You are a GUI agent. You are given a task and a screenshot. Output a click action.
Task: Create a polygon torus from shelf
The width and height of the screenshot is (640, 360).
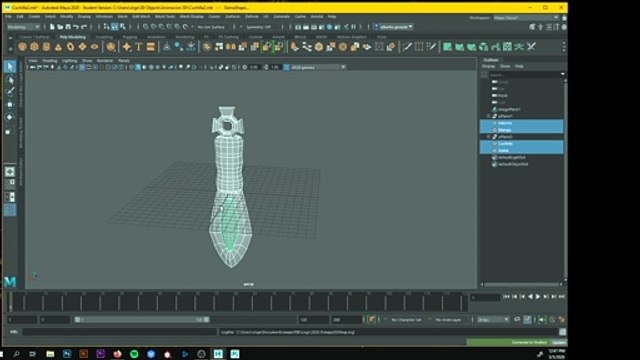click(x=71, y=47)
